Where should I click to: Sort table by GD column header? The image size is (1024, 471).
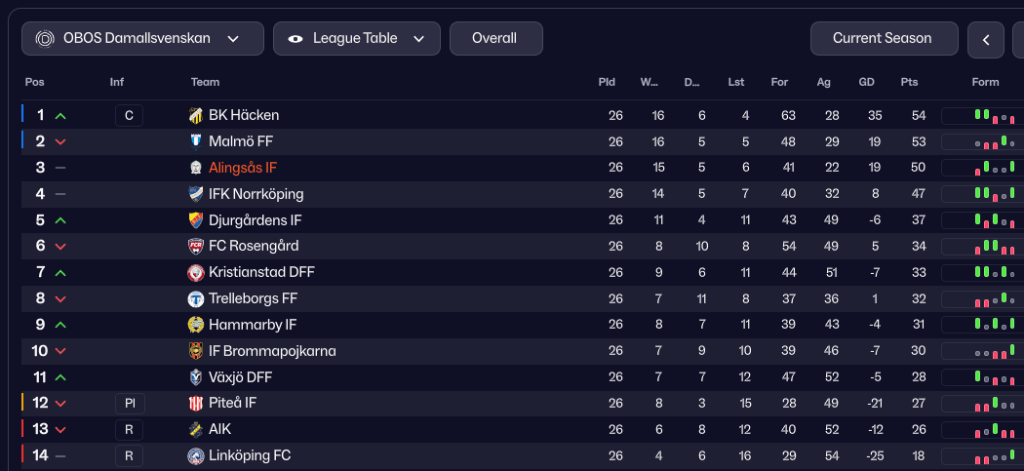[867, 82]
